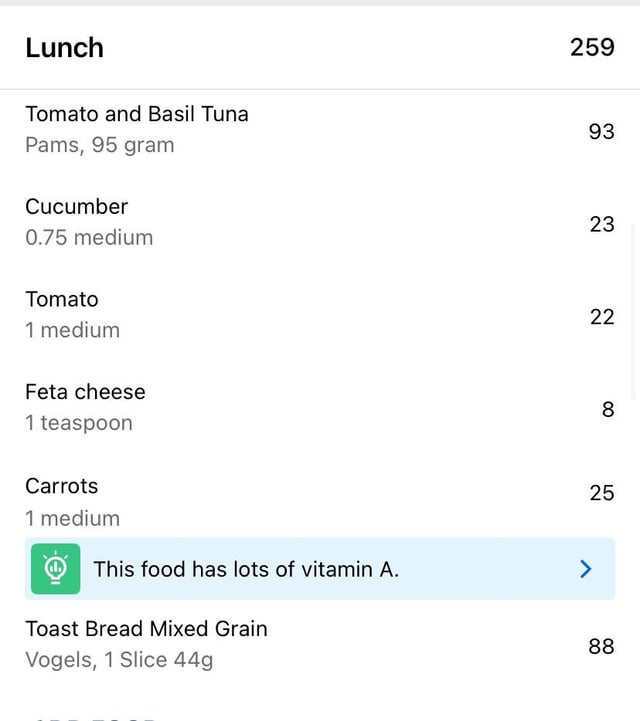640x721 pixels.
Task: Click the 88 calorie value for toast
Action: (601, 647)
